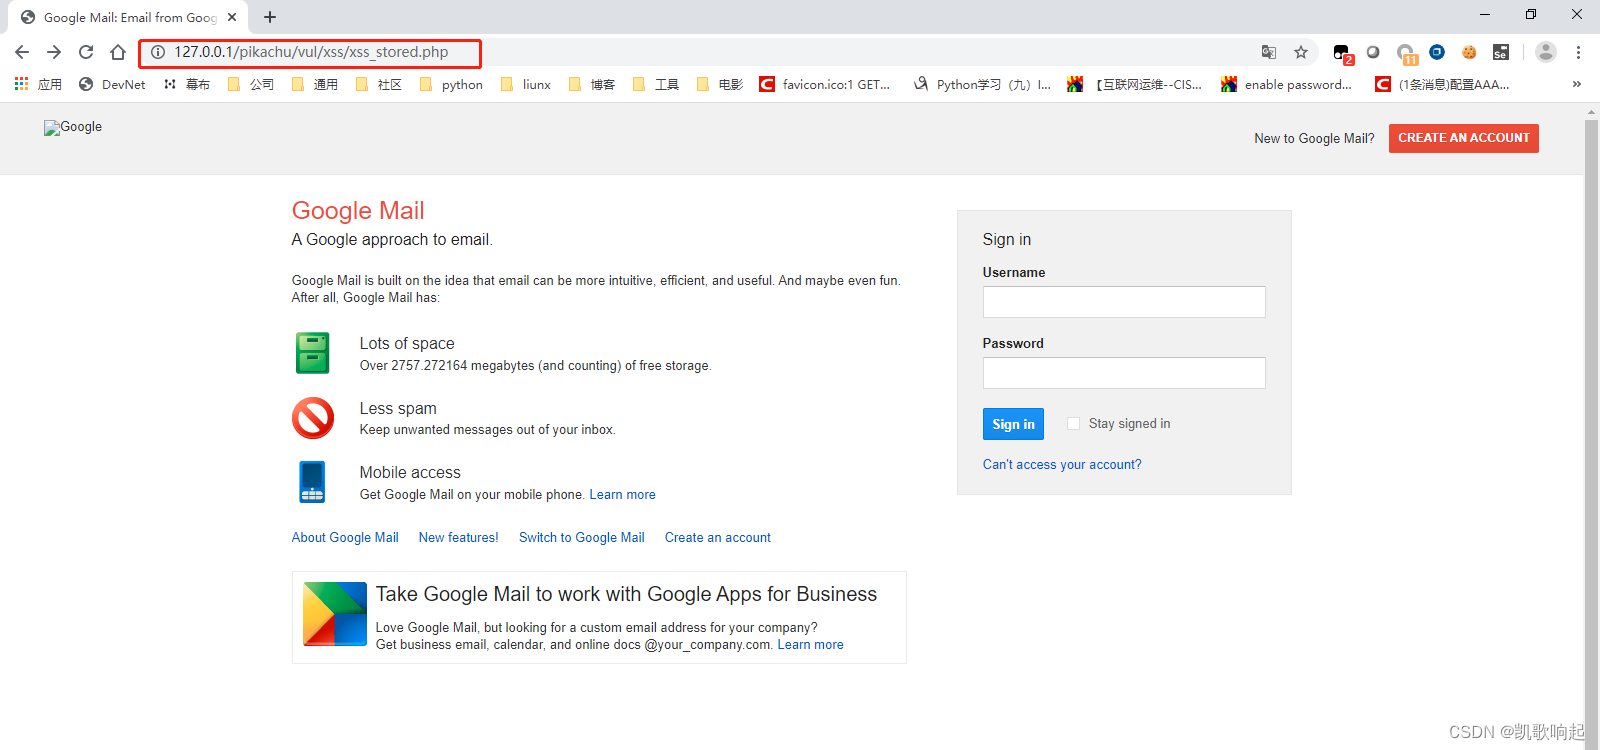Bookmark this page with the star

tap(1301, 52)
